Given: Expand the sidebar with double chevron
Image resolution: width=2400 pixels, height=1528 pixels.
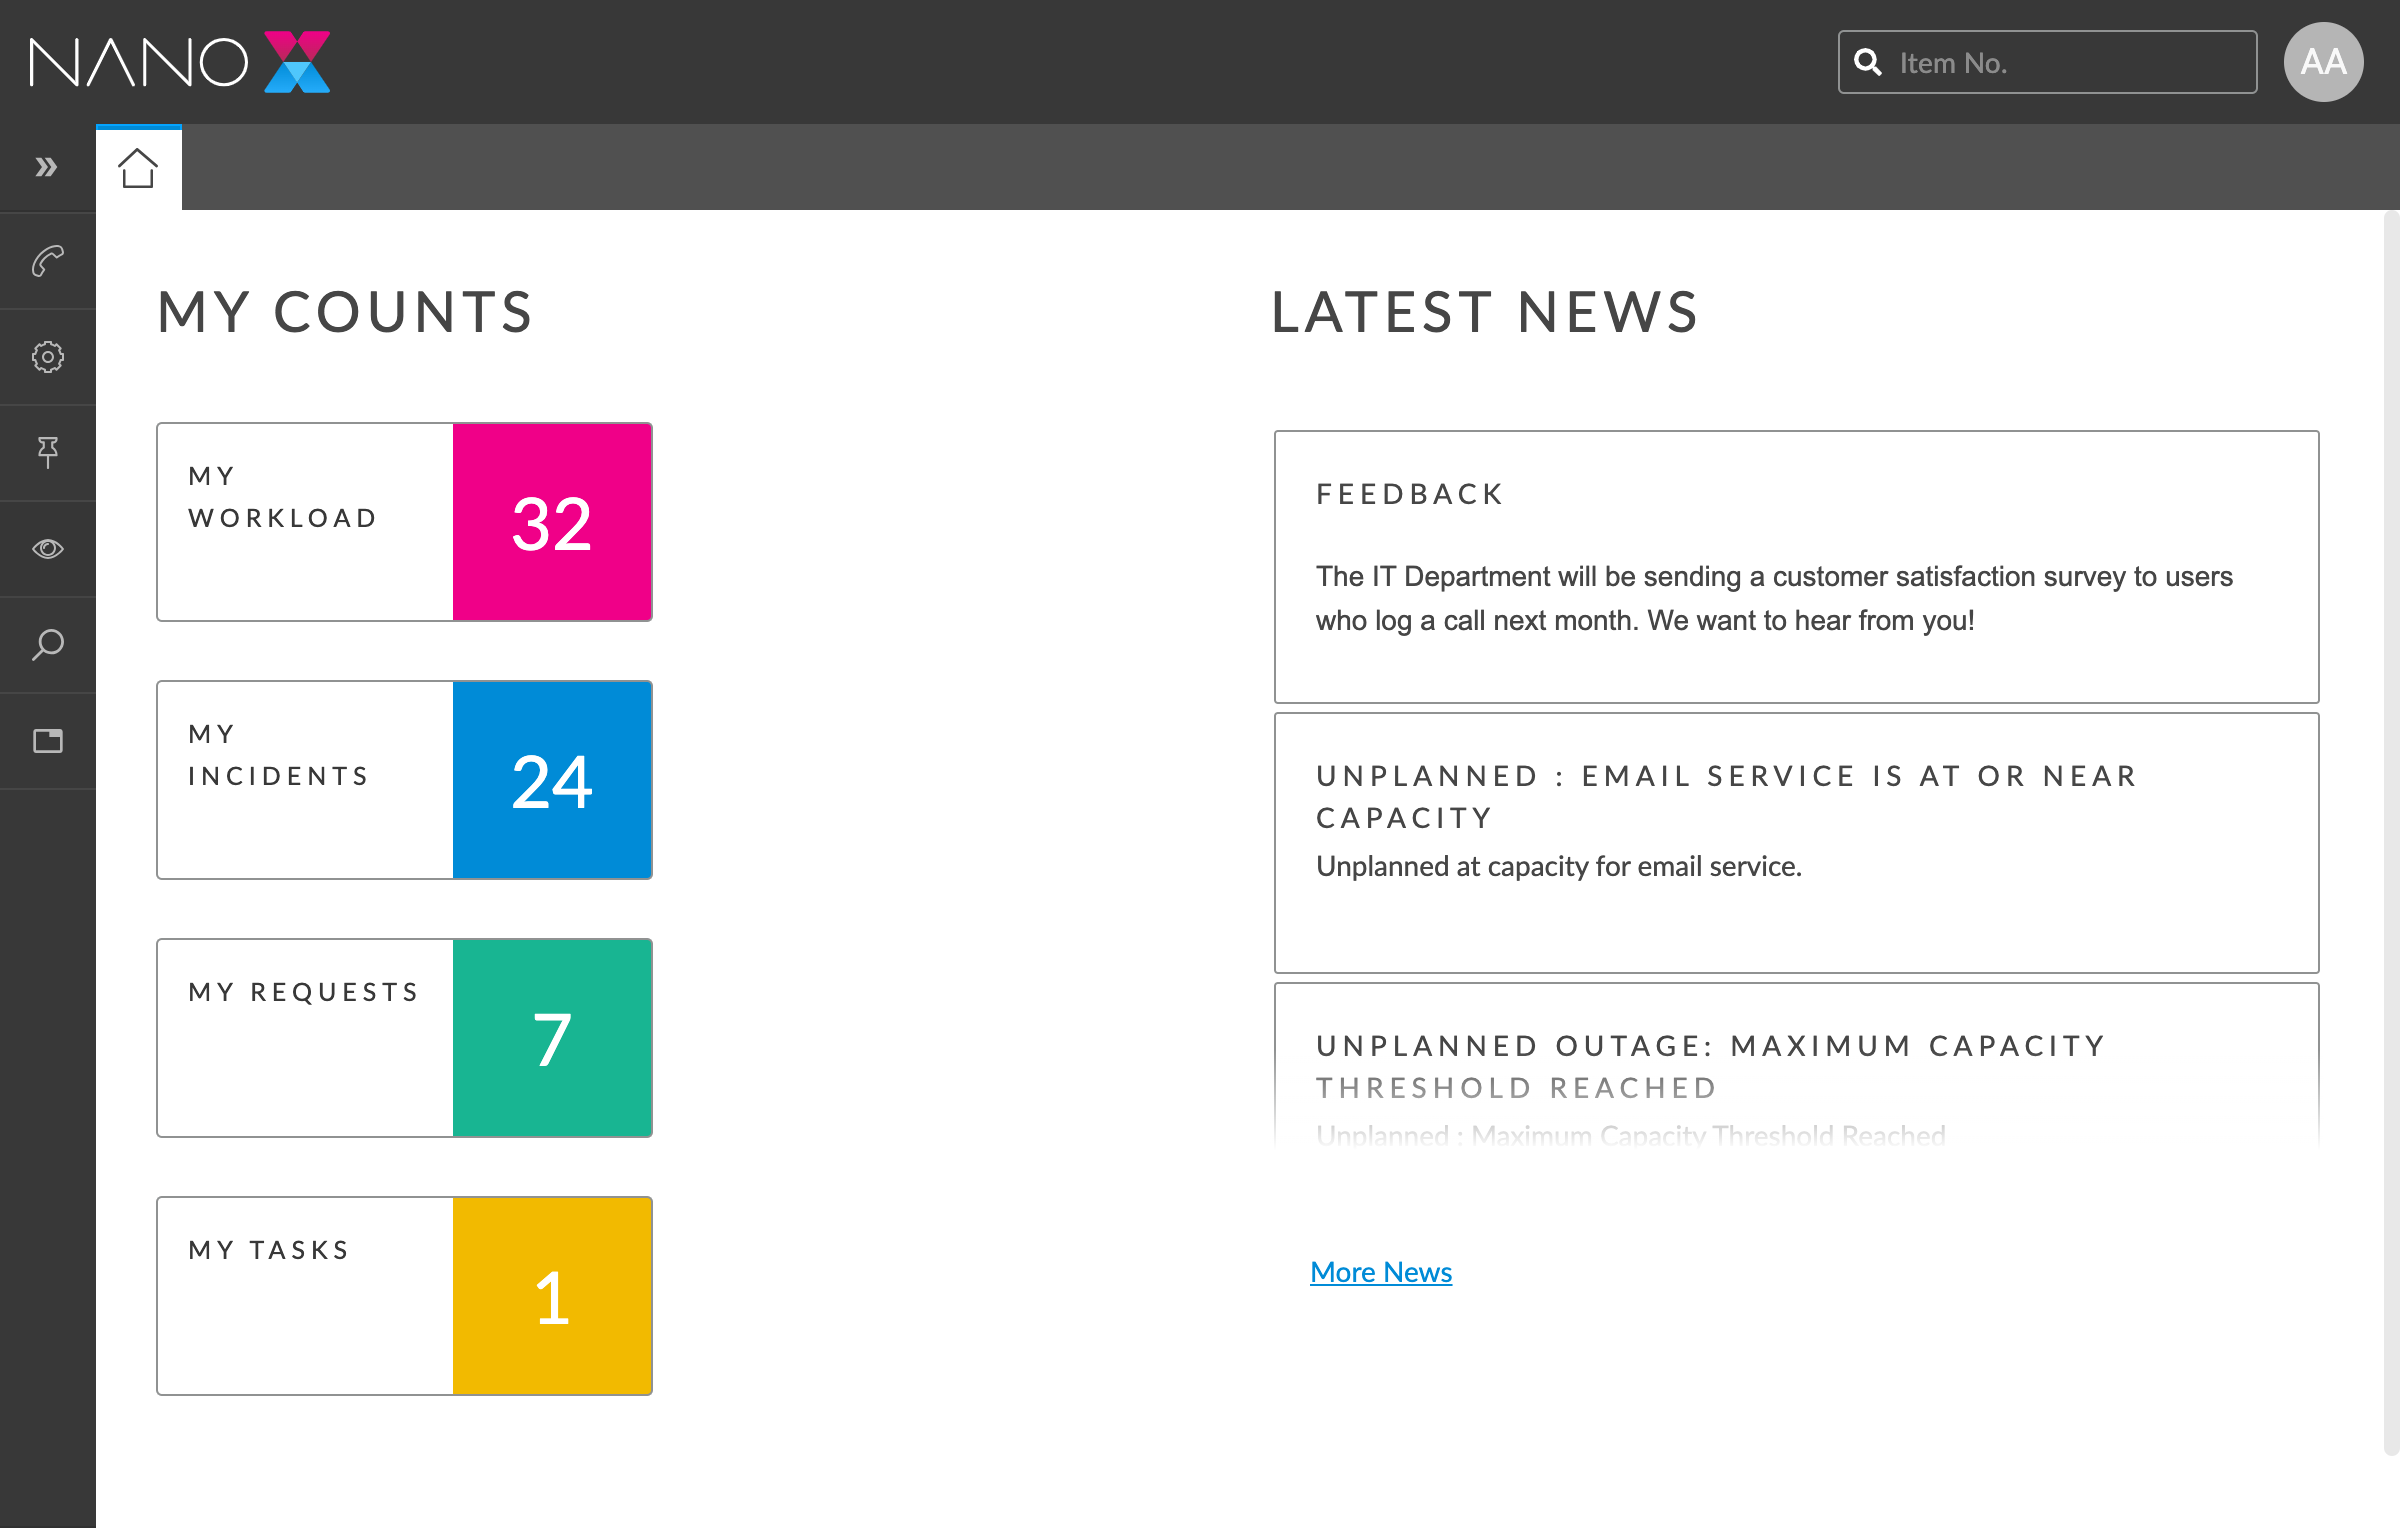Looking at the screenshot, I should click(x=46, y=167).
